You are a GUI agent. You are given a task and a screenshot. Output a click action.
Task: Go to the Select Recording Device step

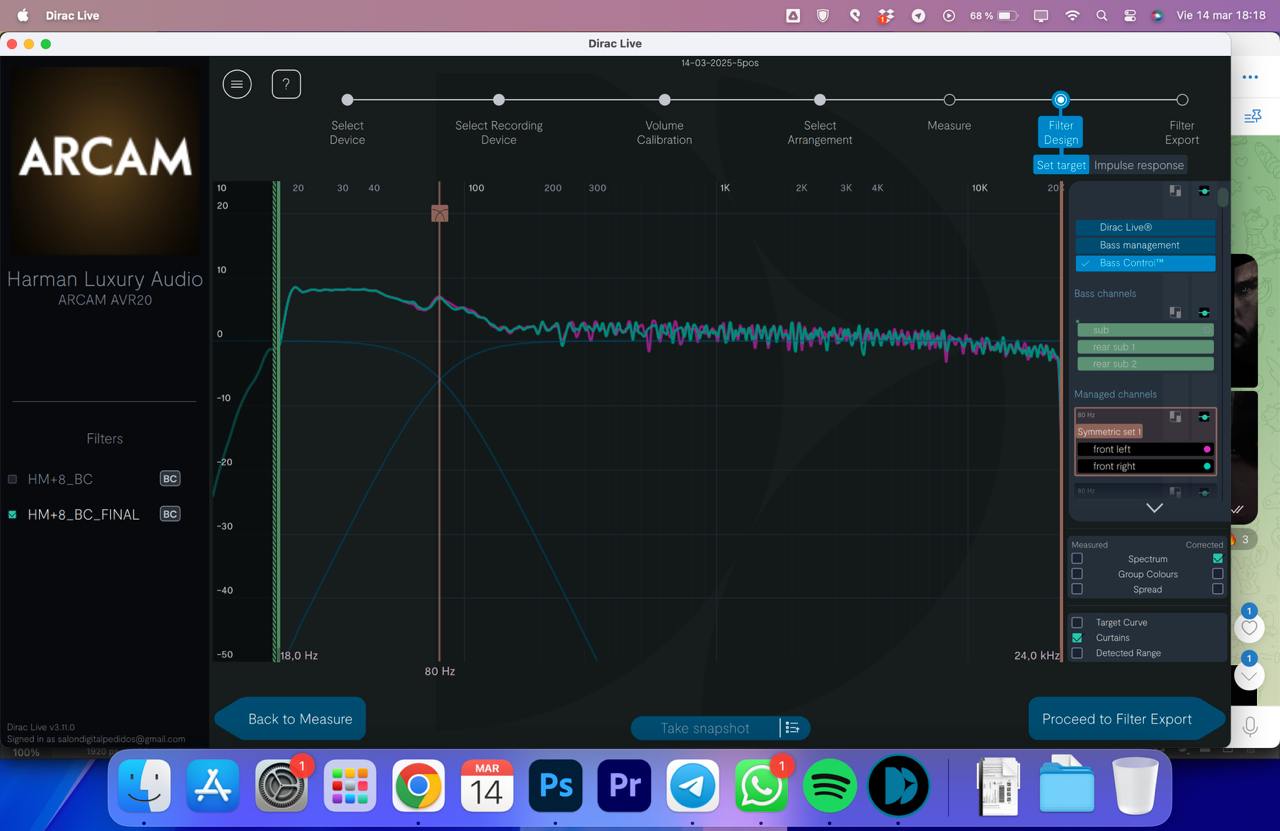[499, 100]
